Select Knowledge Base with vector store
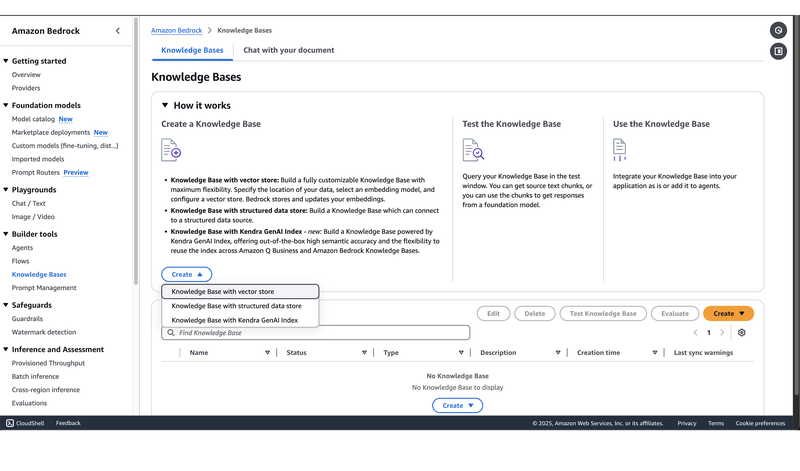This screenshot has width=800, height=471. 240,291
